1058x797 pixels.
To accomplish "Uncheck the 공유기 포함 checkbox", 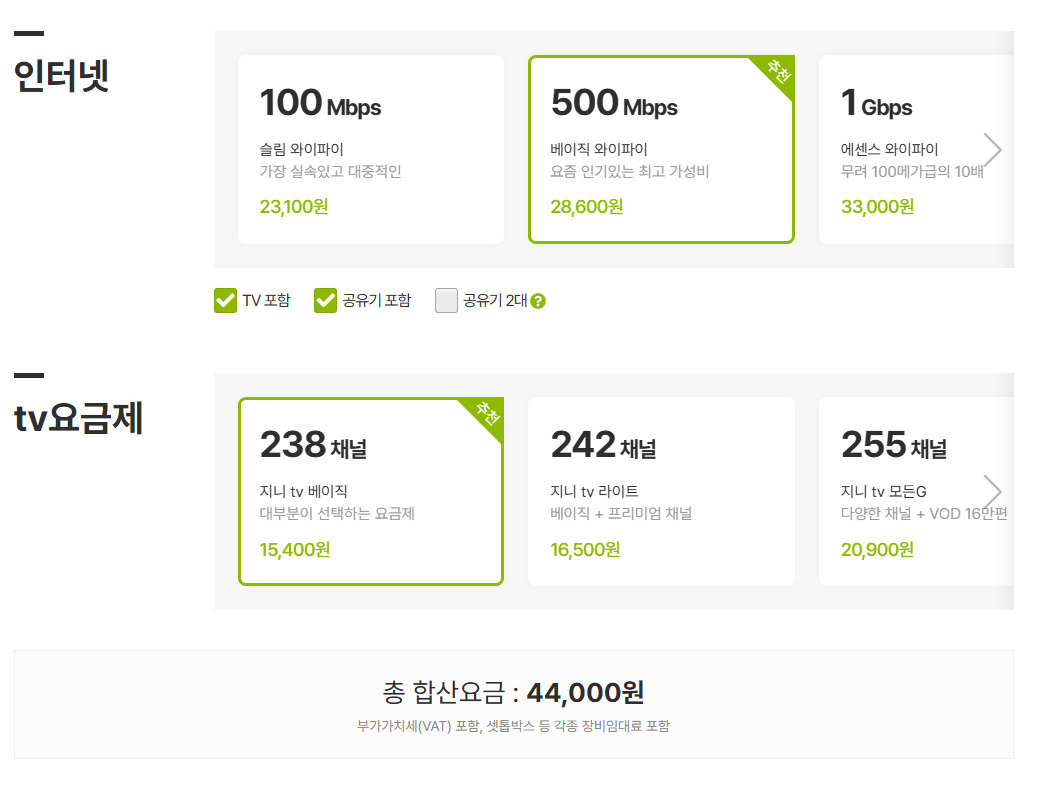I will (x=325, y=300).
